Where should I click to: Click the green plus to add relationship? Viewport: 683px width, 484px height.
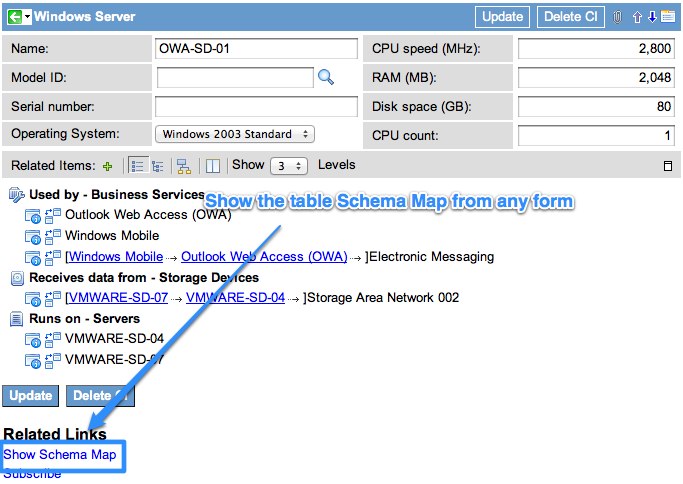[108, 166]
